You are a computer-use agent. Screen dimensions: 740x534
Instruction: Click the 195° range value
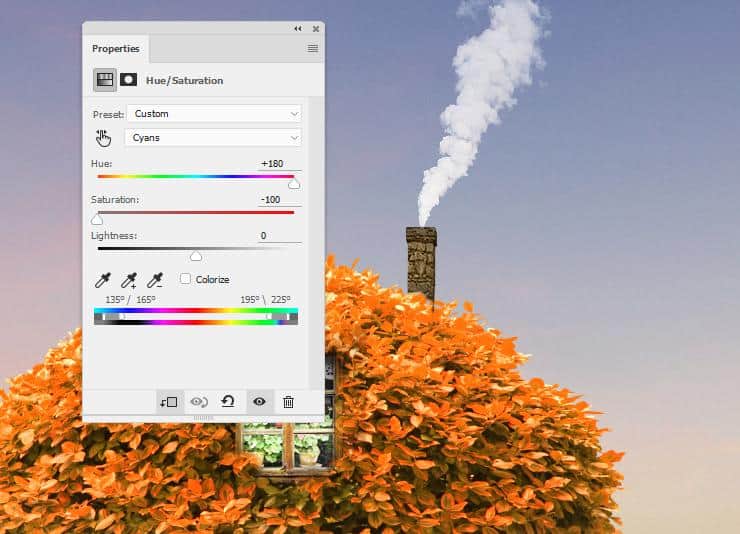(250, 300)
